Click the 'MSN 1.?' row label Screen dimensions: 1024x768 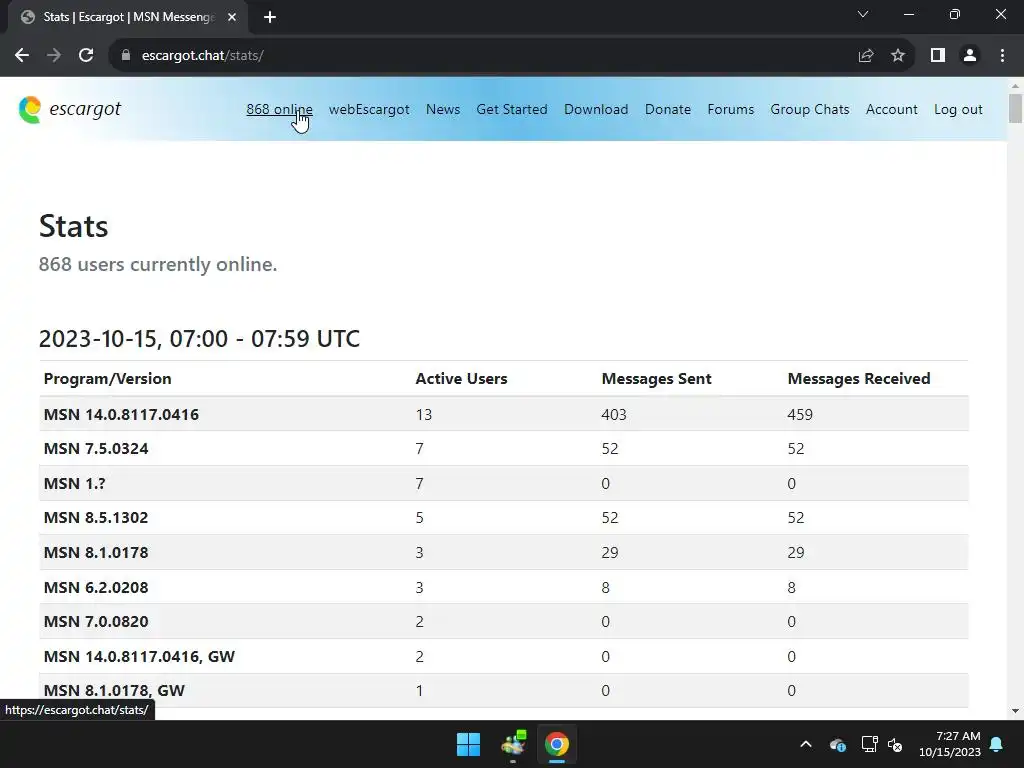coord(74,483)
